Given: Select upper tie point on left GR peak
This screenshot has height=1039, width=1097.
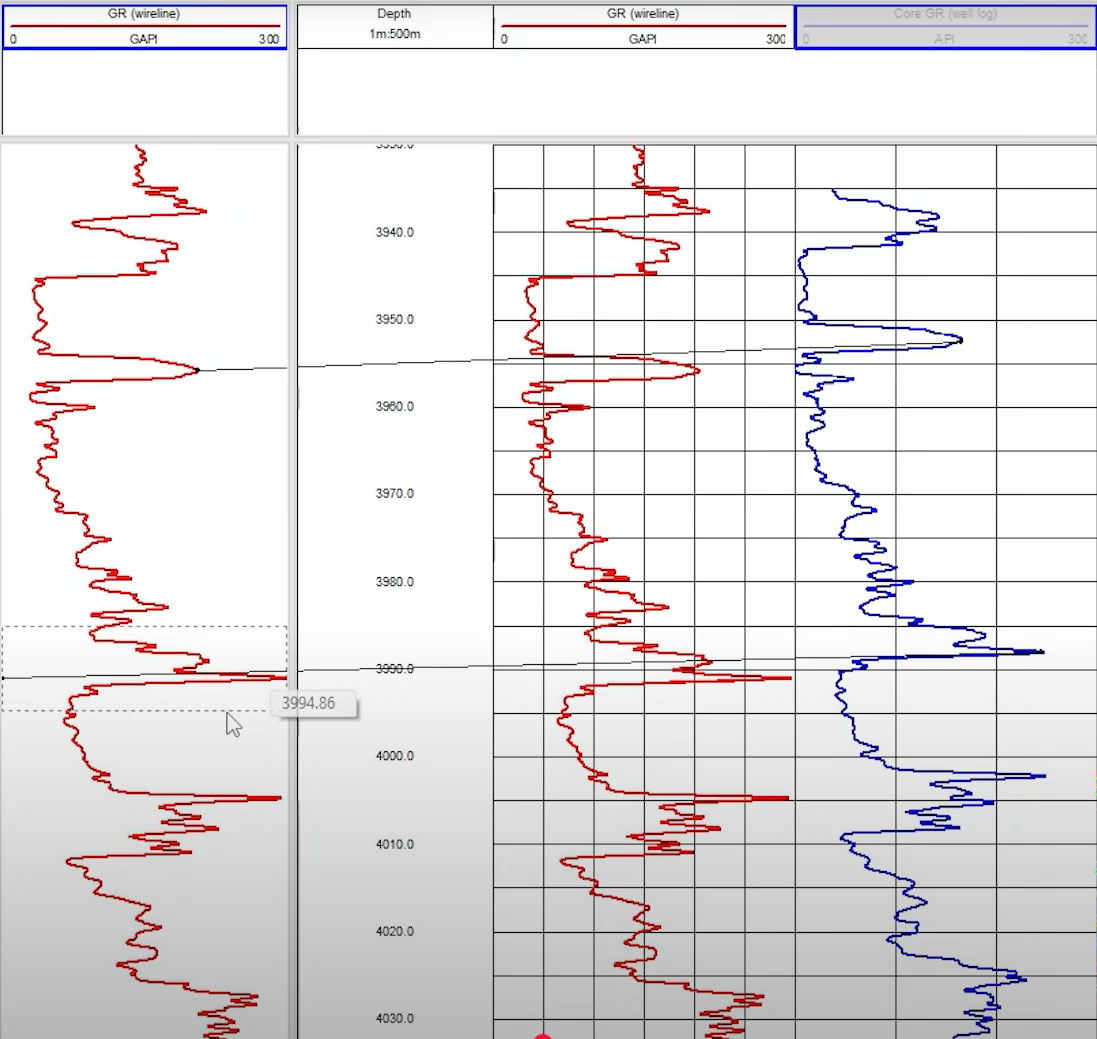Looking at the screenshot, I should (197, 370).
